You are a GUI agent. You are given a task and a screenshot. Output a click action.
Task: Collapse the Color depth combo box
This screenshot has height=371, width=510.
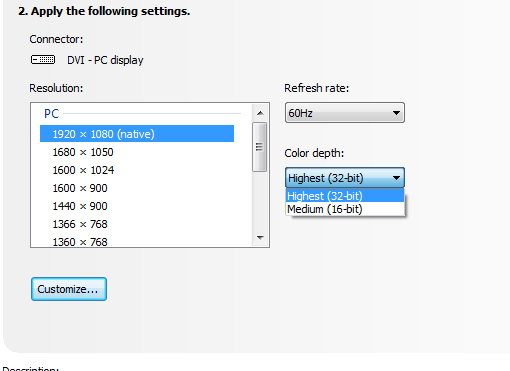click(x=345, y=178)
